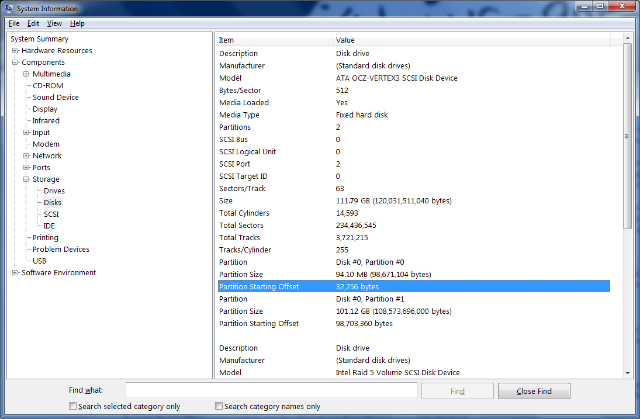The height and width of the screenshot is (419, 640).
Task: Click the details pane scroll up arrow
Action: pyautogui.click(x=627, y=38)
